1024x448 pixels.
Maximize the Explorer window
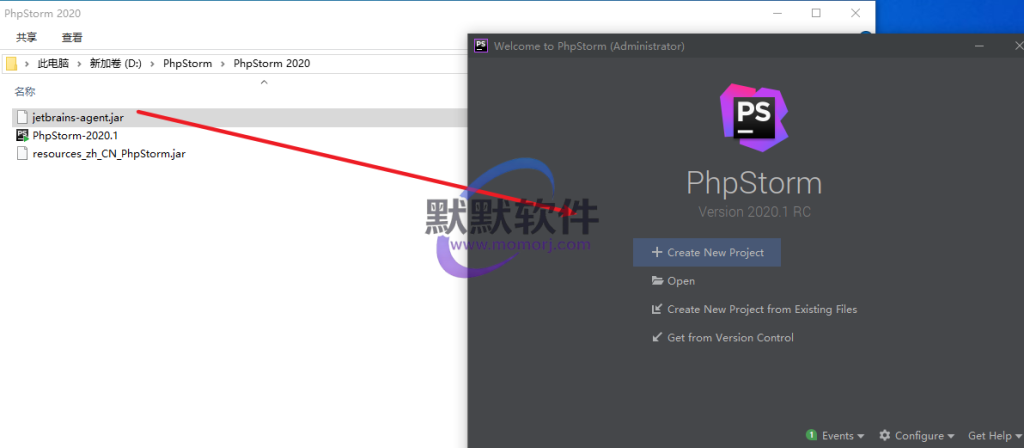[816, 13]
